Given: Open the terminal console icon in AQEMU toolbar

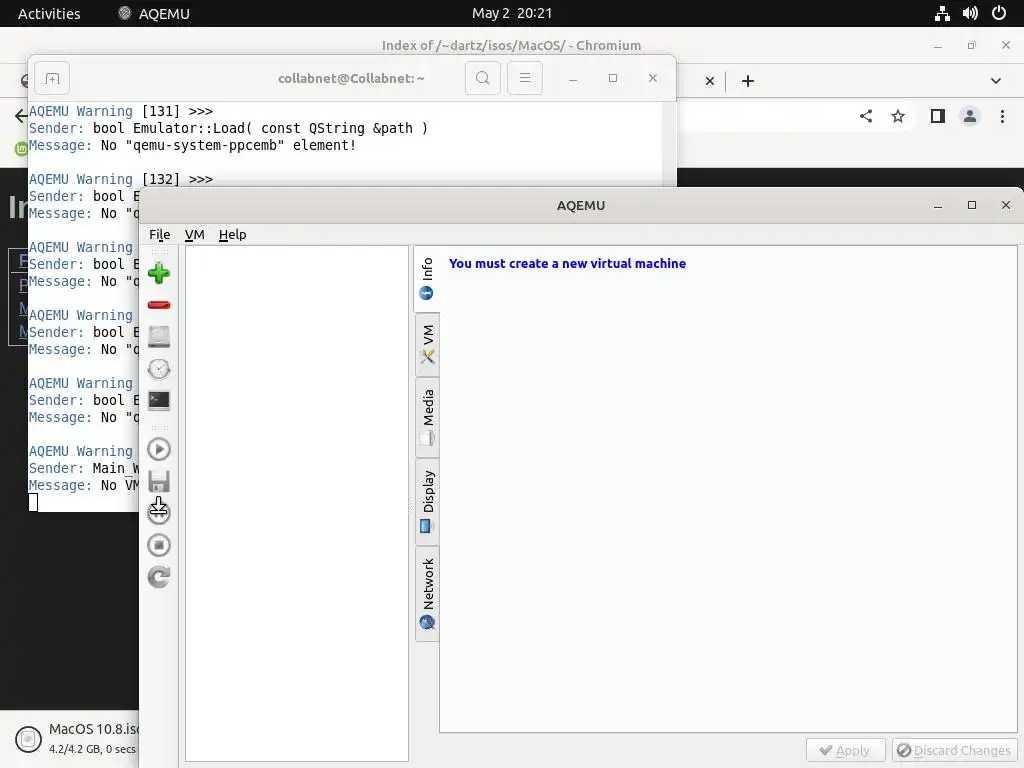Looking at the screenshot, I should [x=159, y=400].
